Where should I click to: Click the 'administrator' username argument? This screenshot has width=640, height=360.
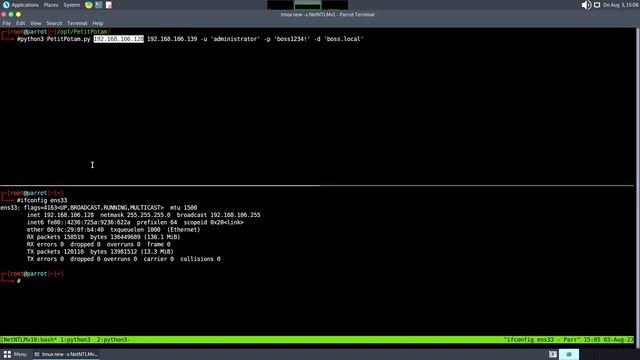pos(235,39)
